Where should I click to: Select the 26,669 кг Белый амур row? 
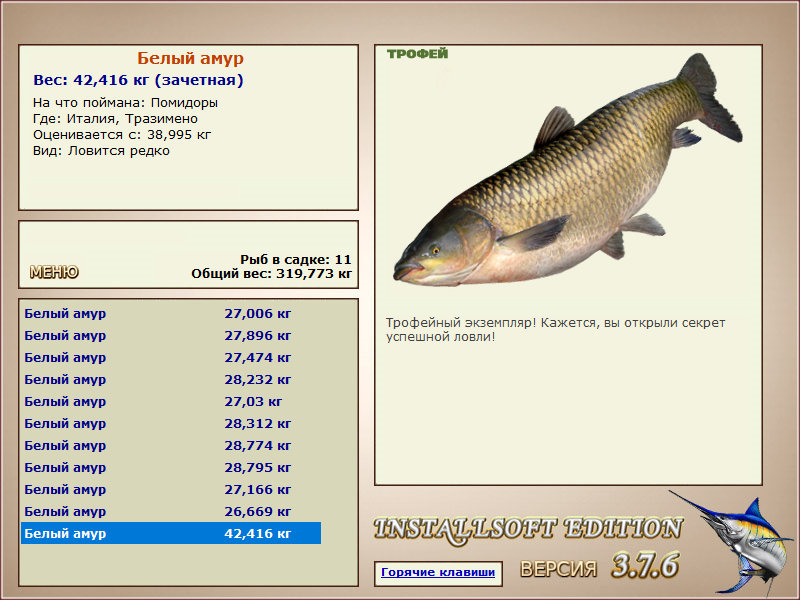pyautogui.click(x=171, y=511)
